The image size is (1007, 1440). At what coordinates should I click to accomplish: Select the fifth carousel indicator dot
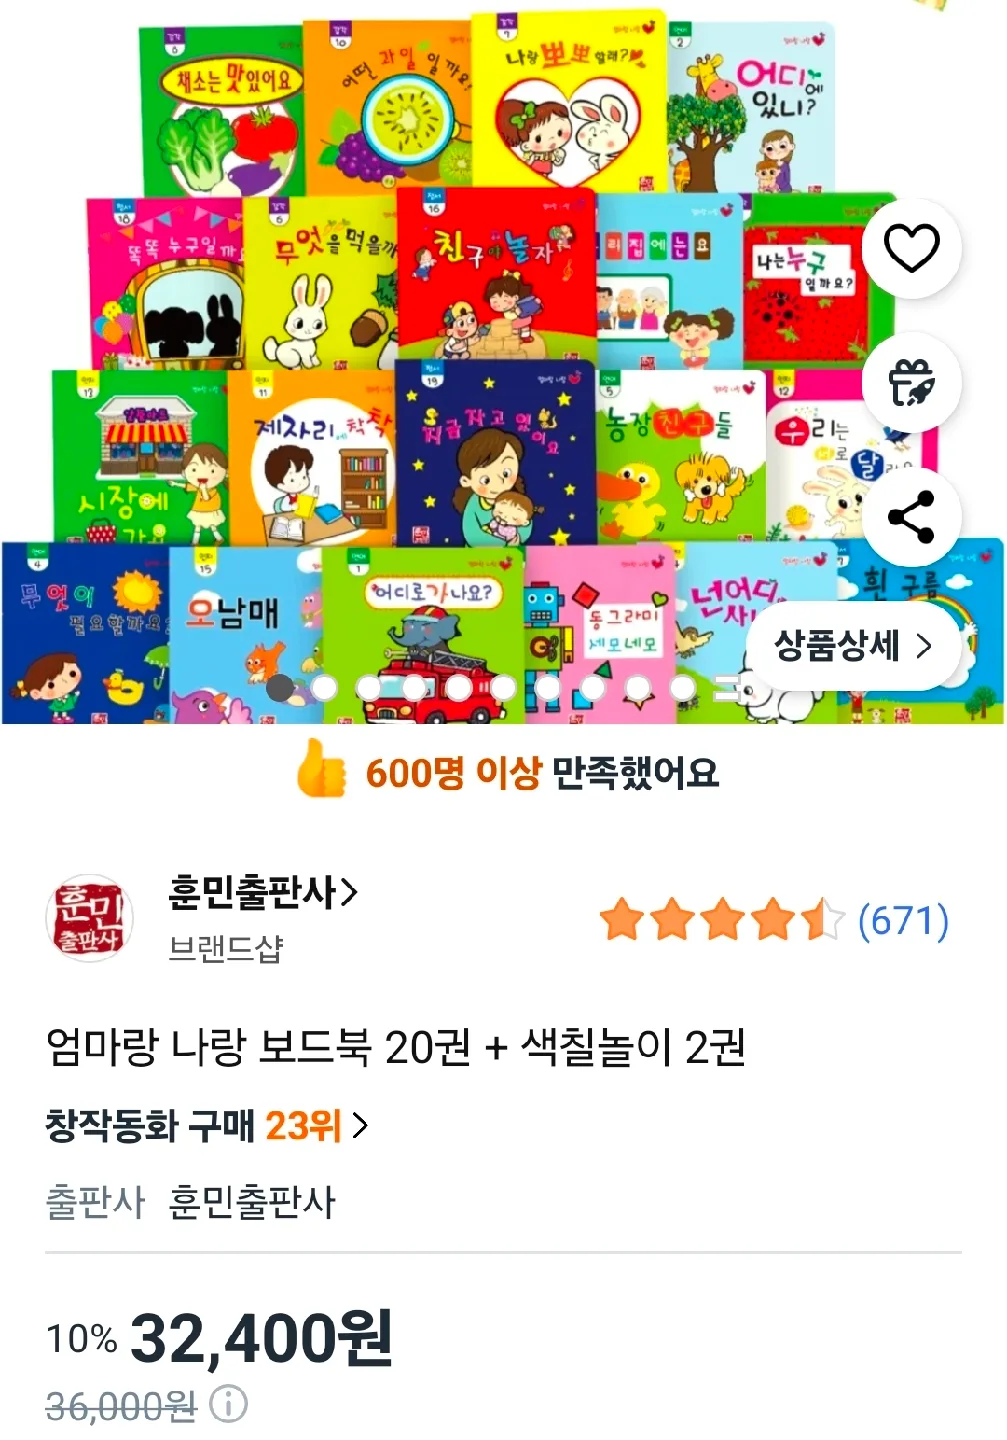click(x=459, y=688)
